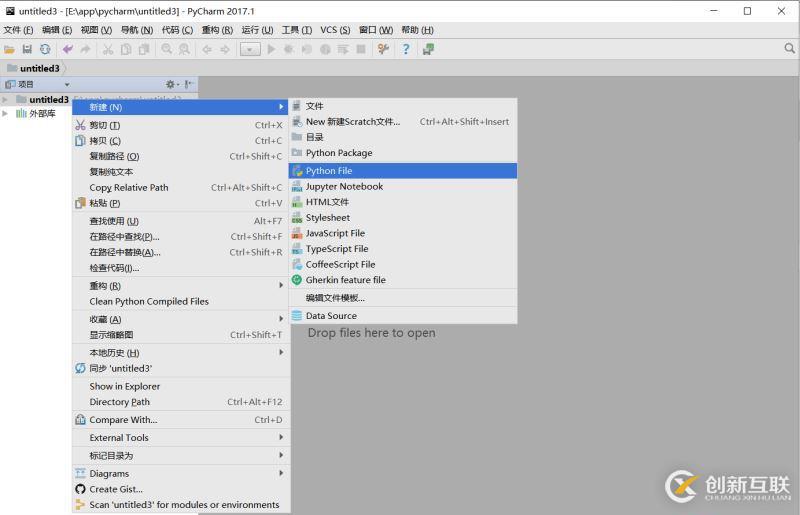
Task: Open the 窗口 (W) menu
Action: click(376, 30)
